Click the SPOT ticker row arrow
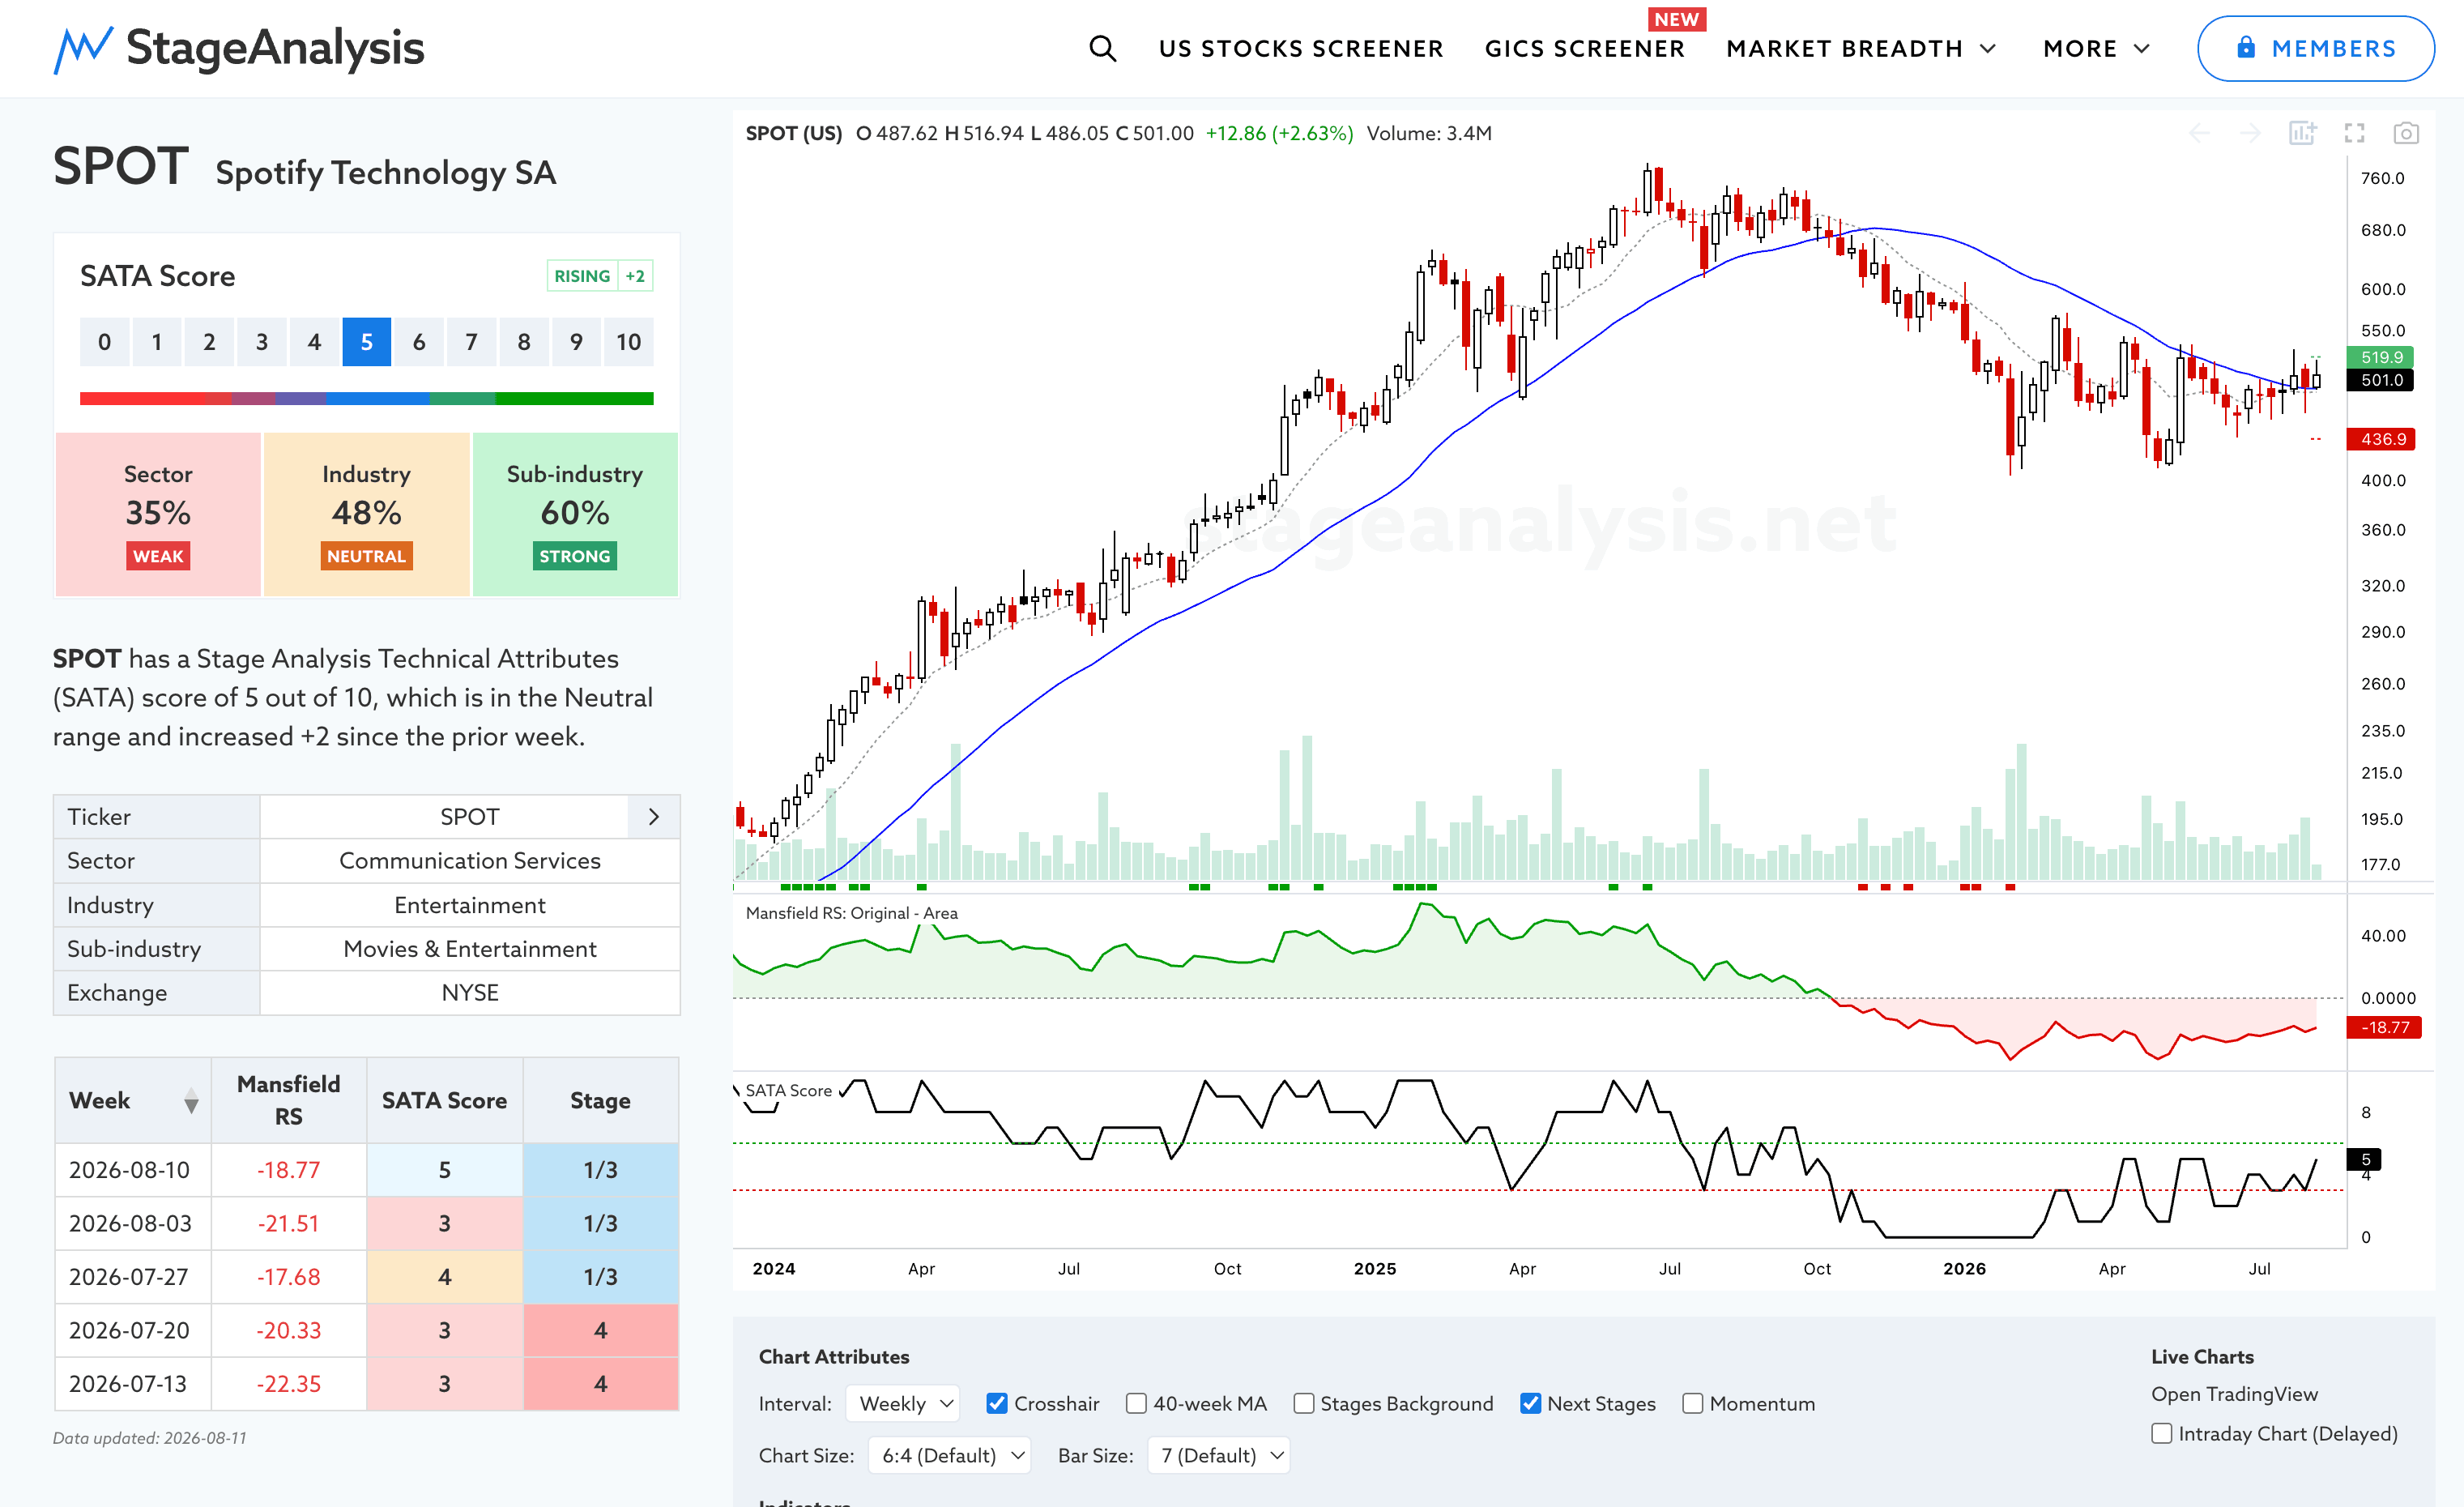 pos(654,817)
